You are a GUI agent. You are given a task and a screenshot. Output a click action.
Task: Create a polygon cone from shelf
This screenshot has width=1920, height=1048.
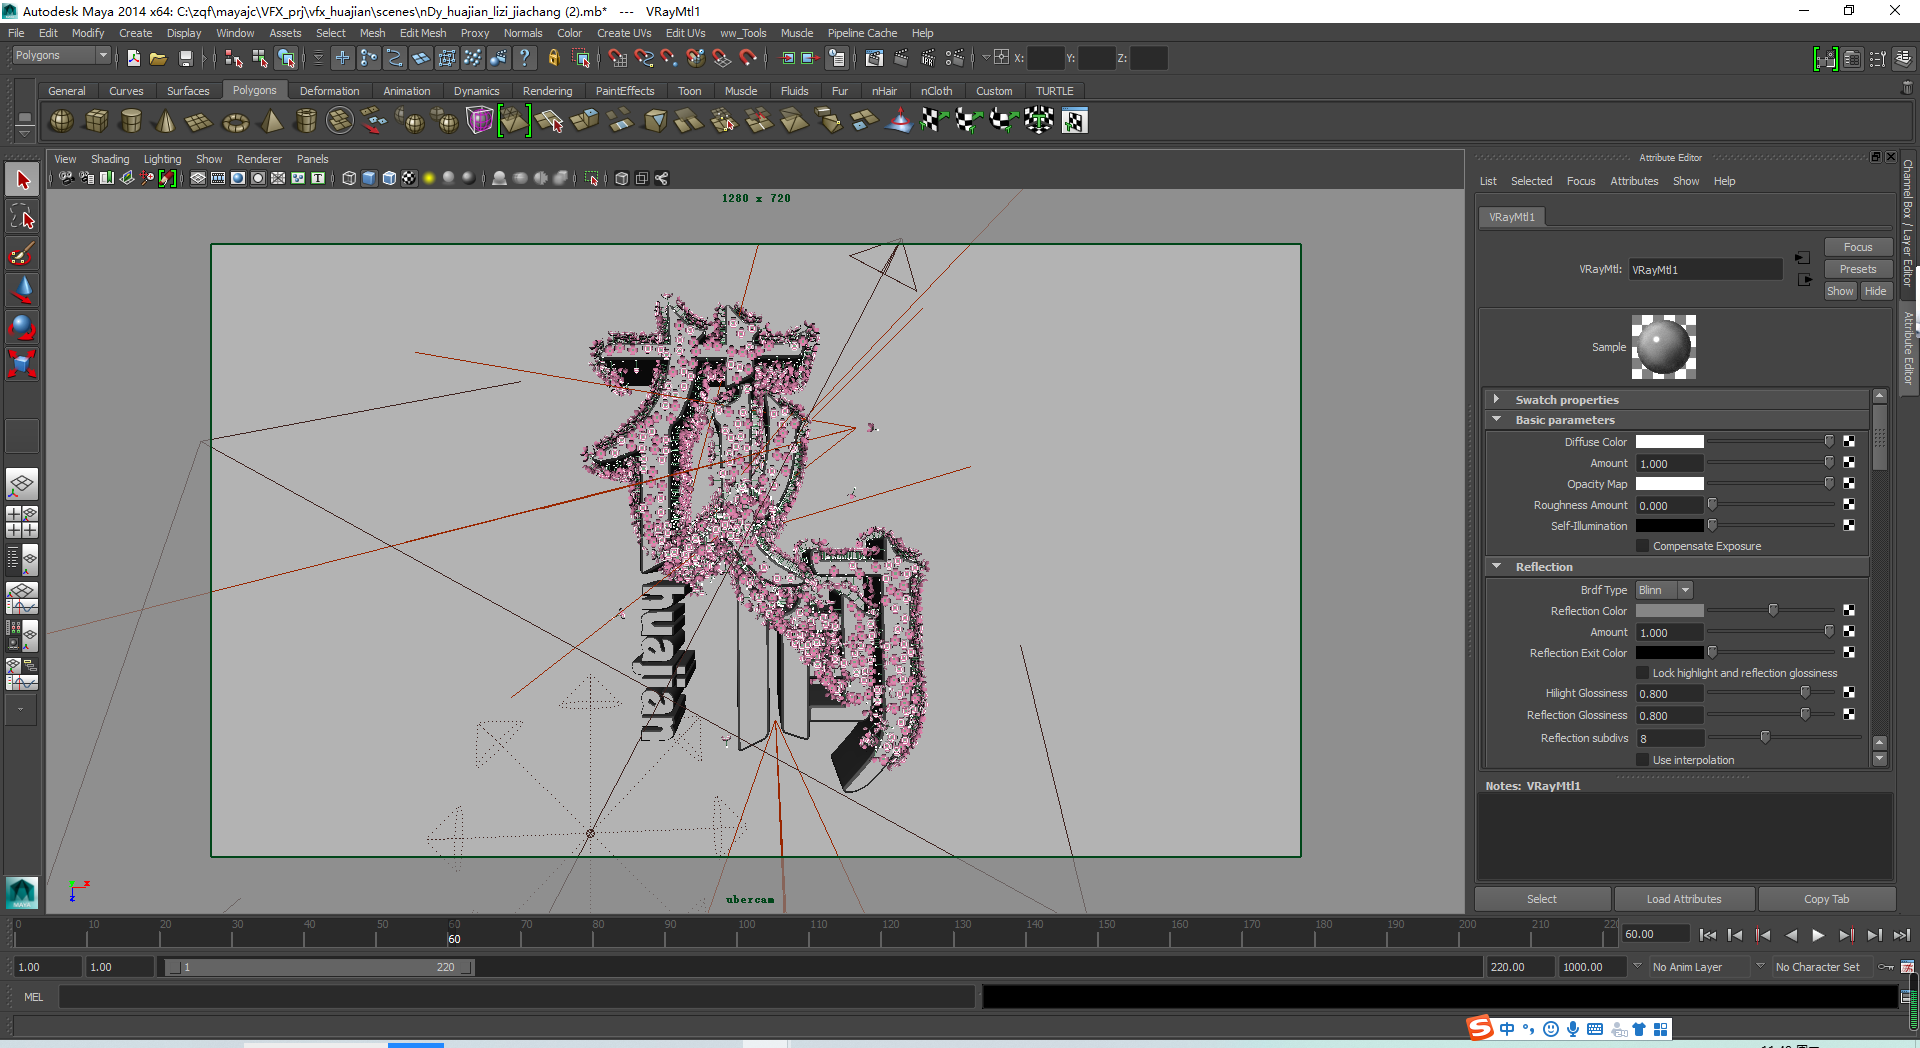click(165, 121)
